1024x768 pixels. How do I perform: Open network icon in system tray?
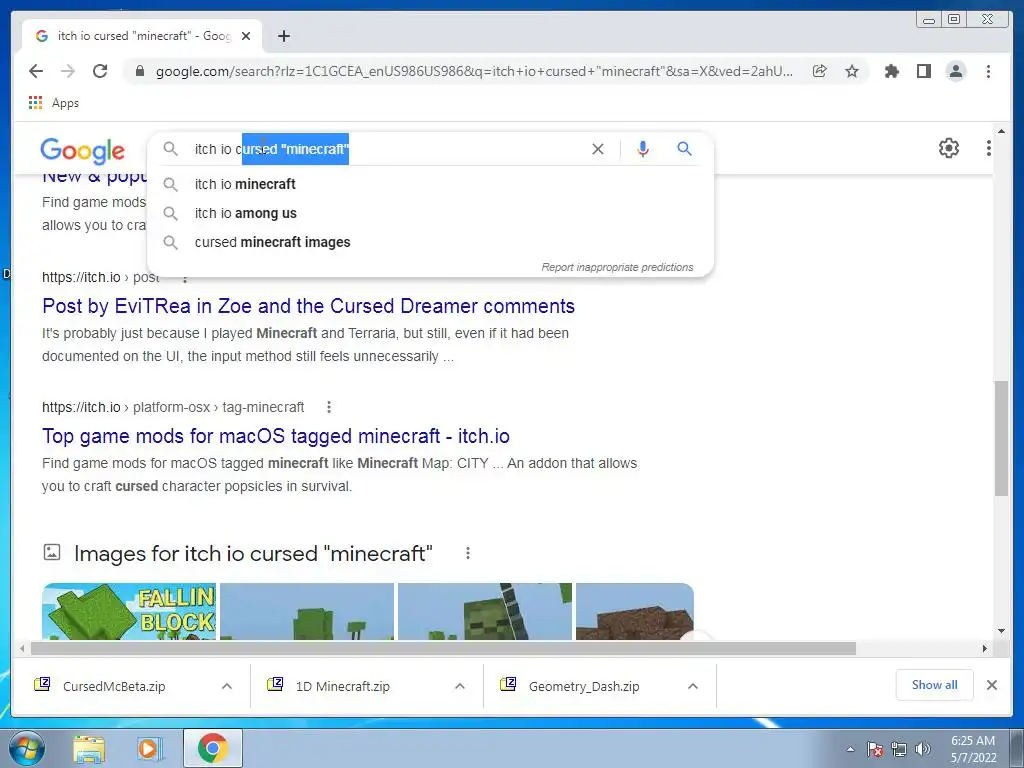(x=899, y=749)
